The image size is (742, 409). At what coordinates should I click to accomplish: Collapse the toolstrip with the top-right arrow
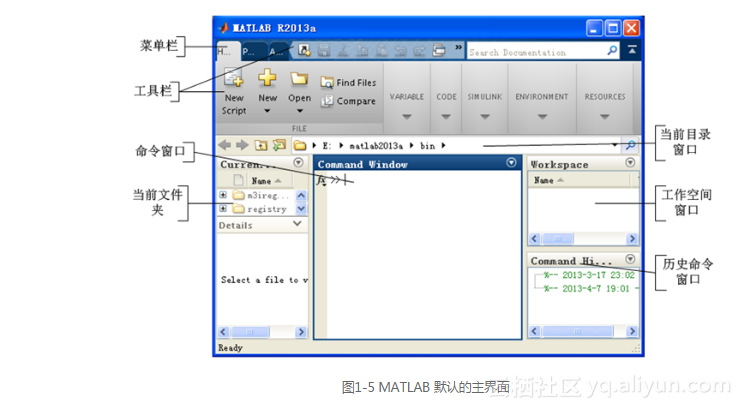(x=632, y=49)
